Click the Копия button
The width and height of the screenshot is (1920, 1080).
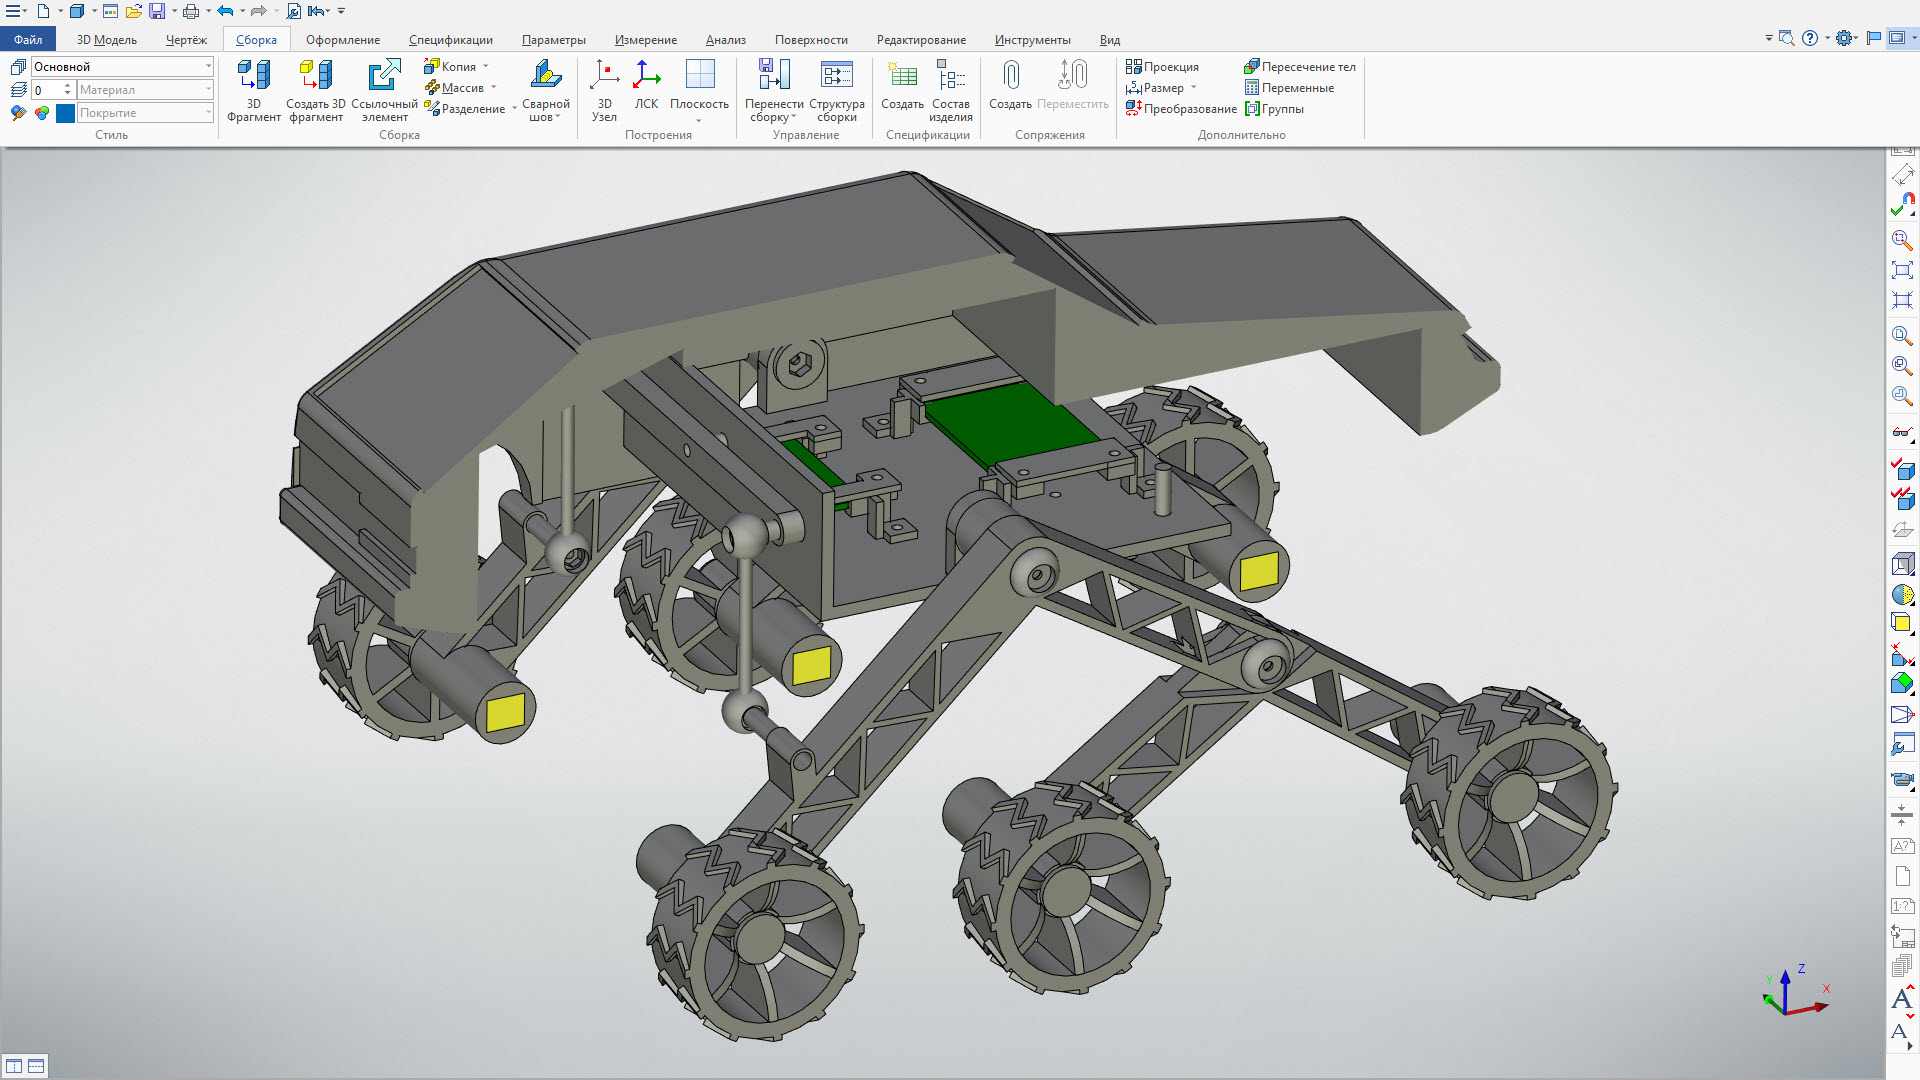(x=450, y=66)
